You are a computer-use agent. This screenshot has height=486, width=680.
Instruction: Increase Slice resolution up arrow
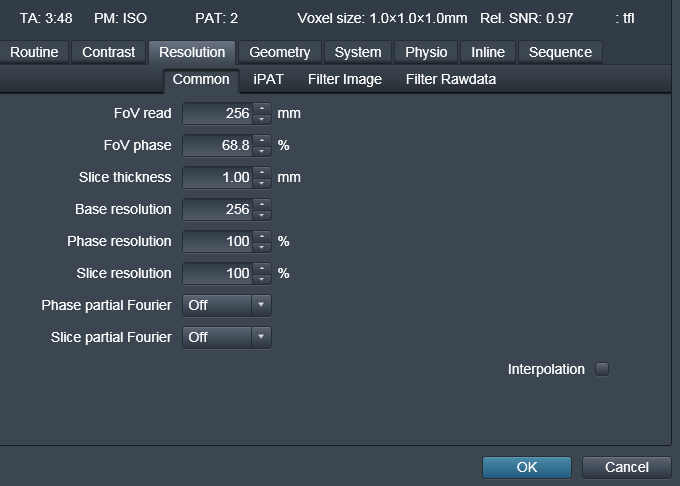pos(262,268)
